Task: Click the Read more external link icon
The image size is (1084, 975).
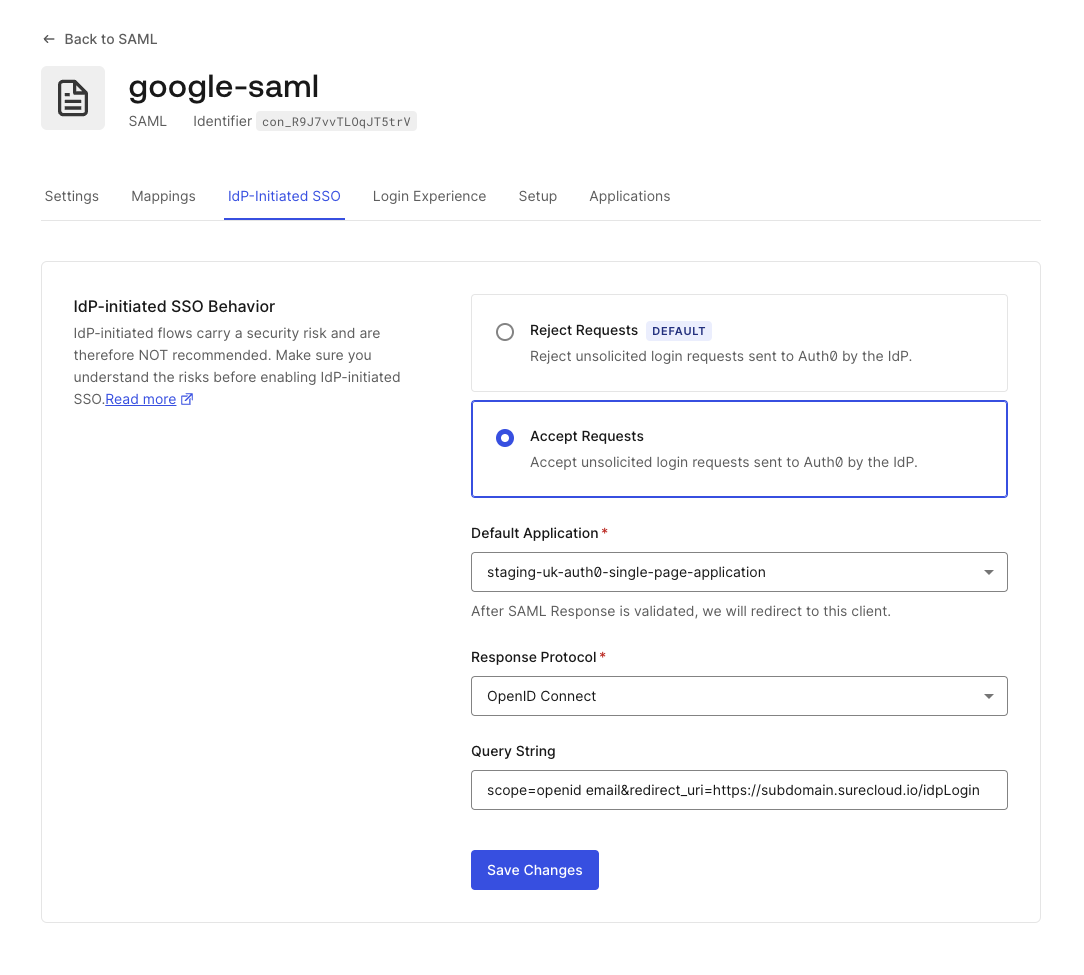Action: pos(187,400)
